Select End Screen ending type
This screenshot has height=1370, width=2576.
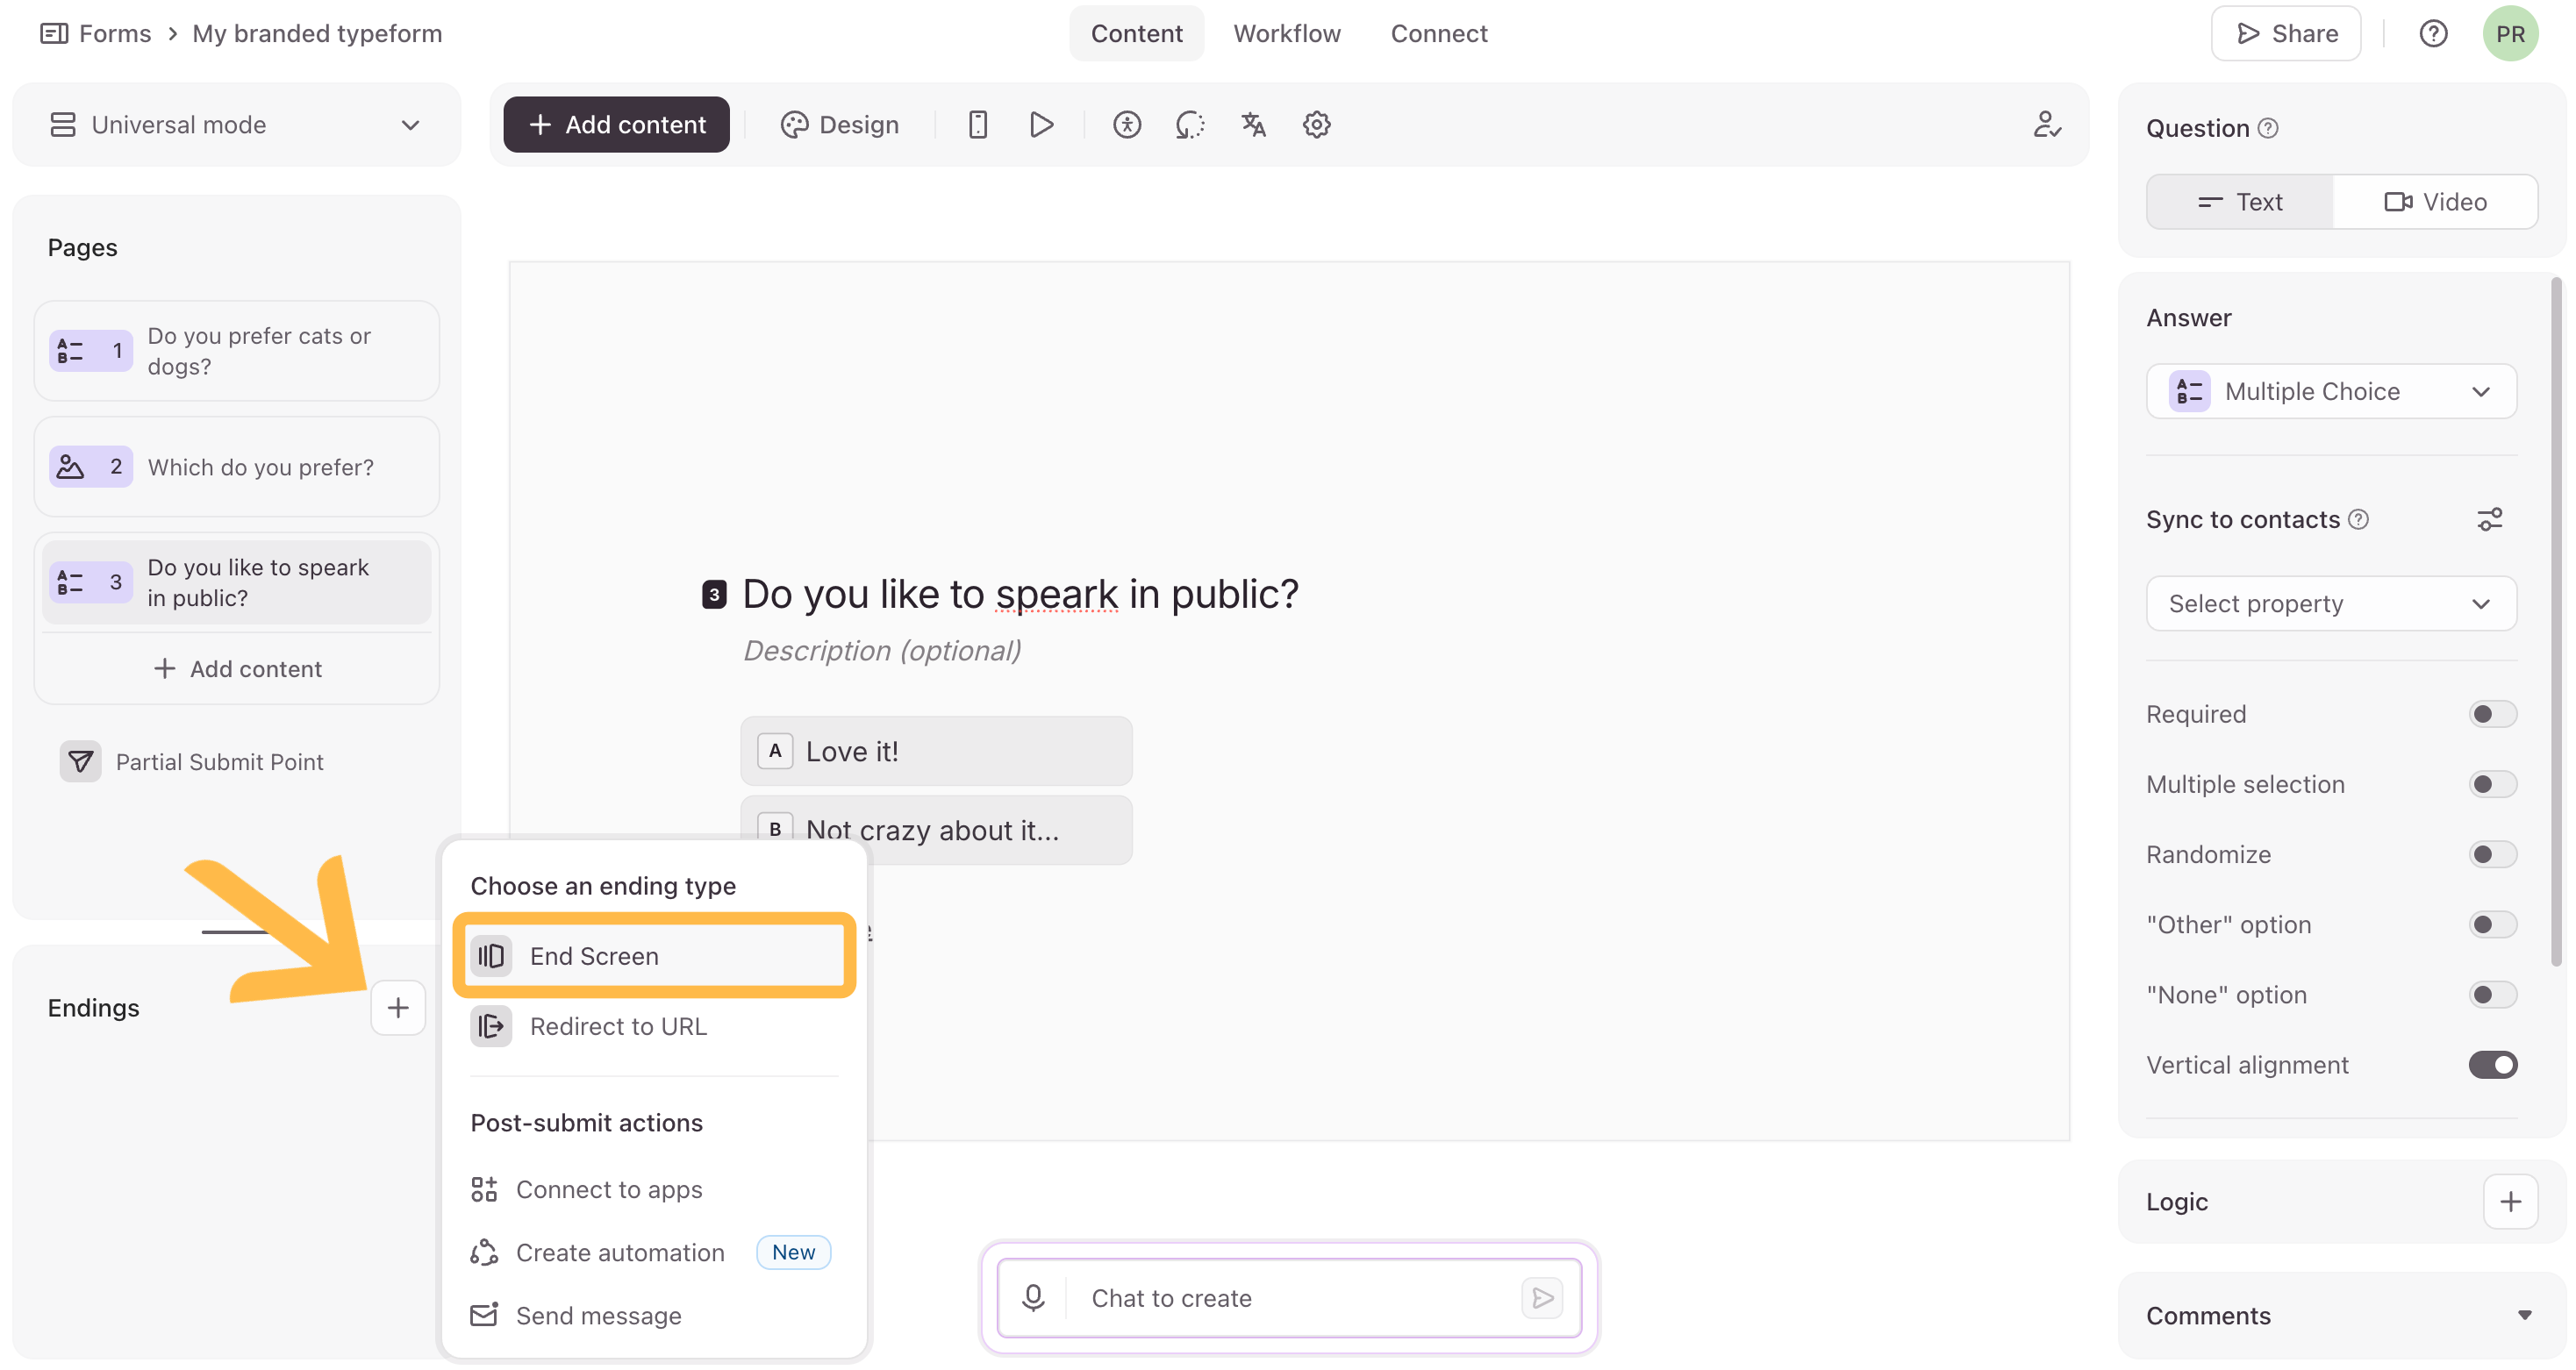654,956
